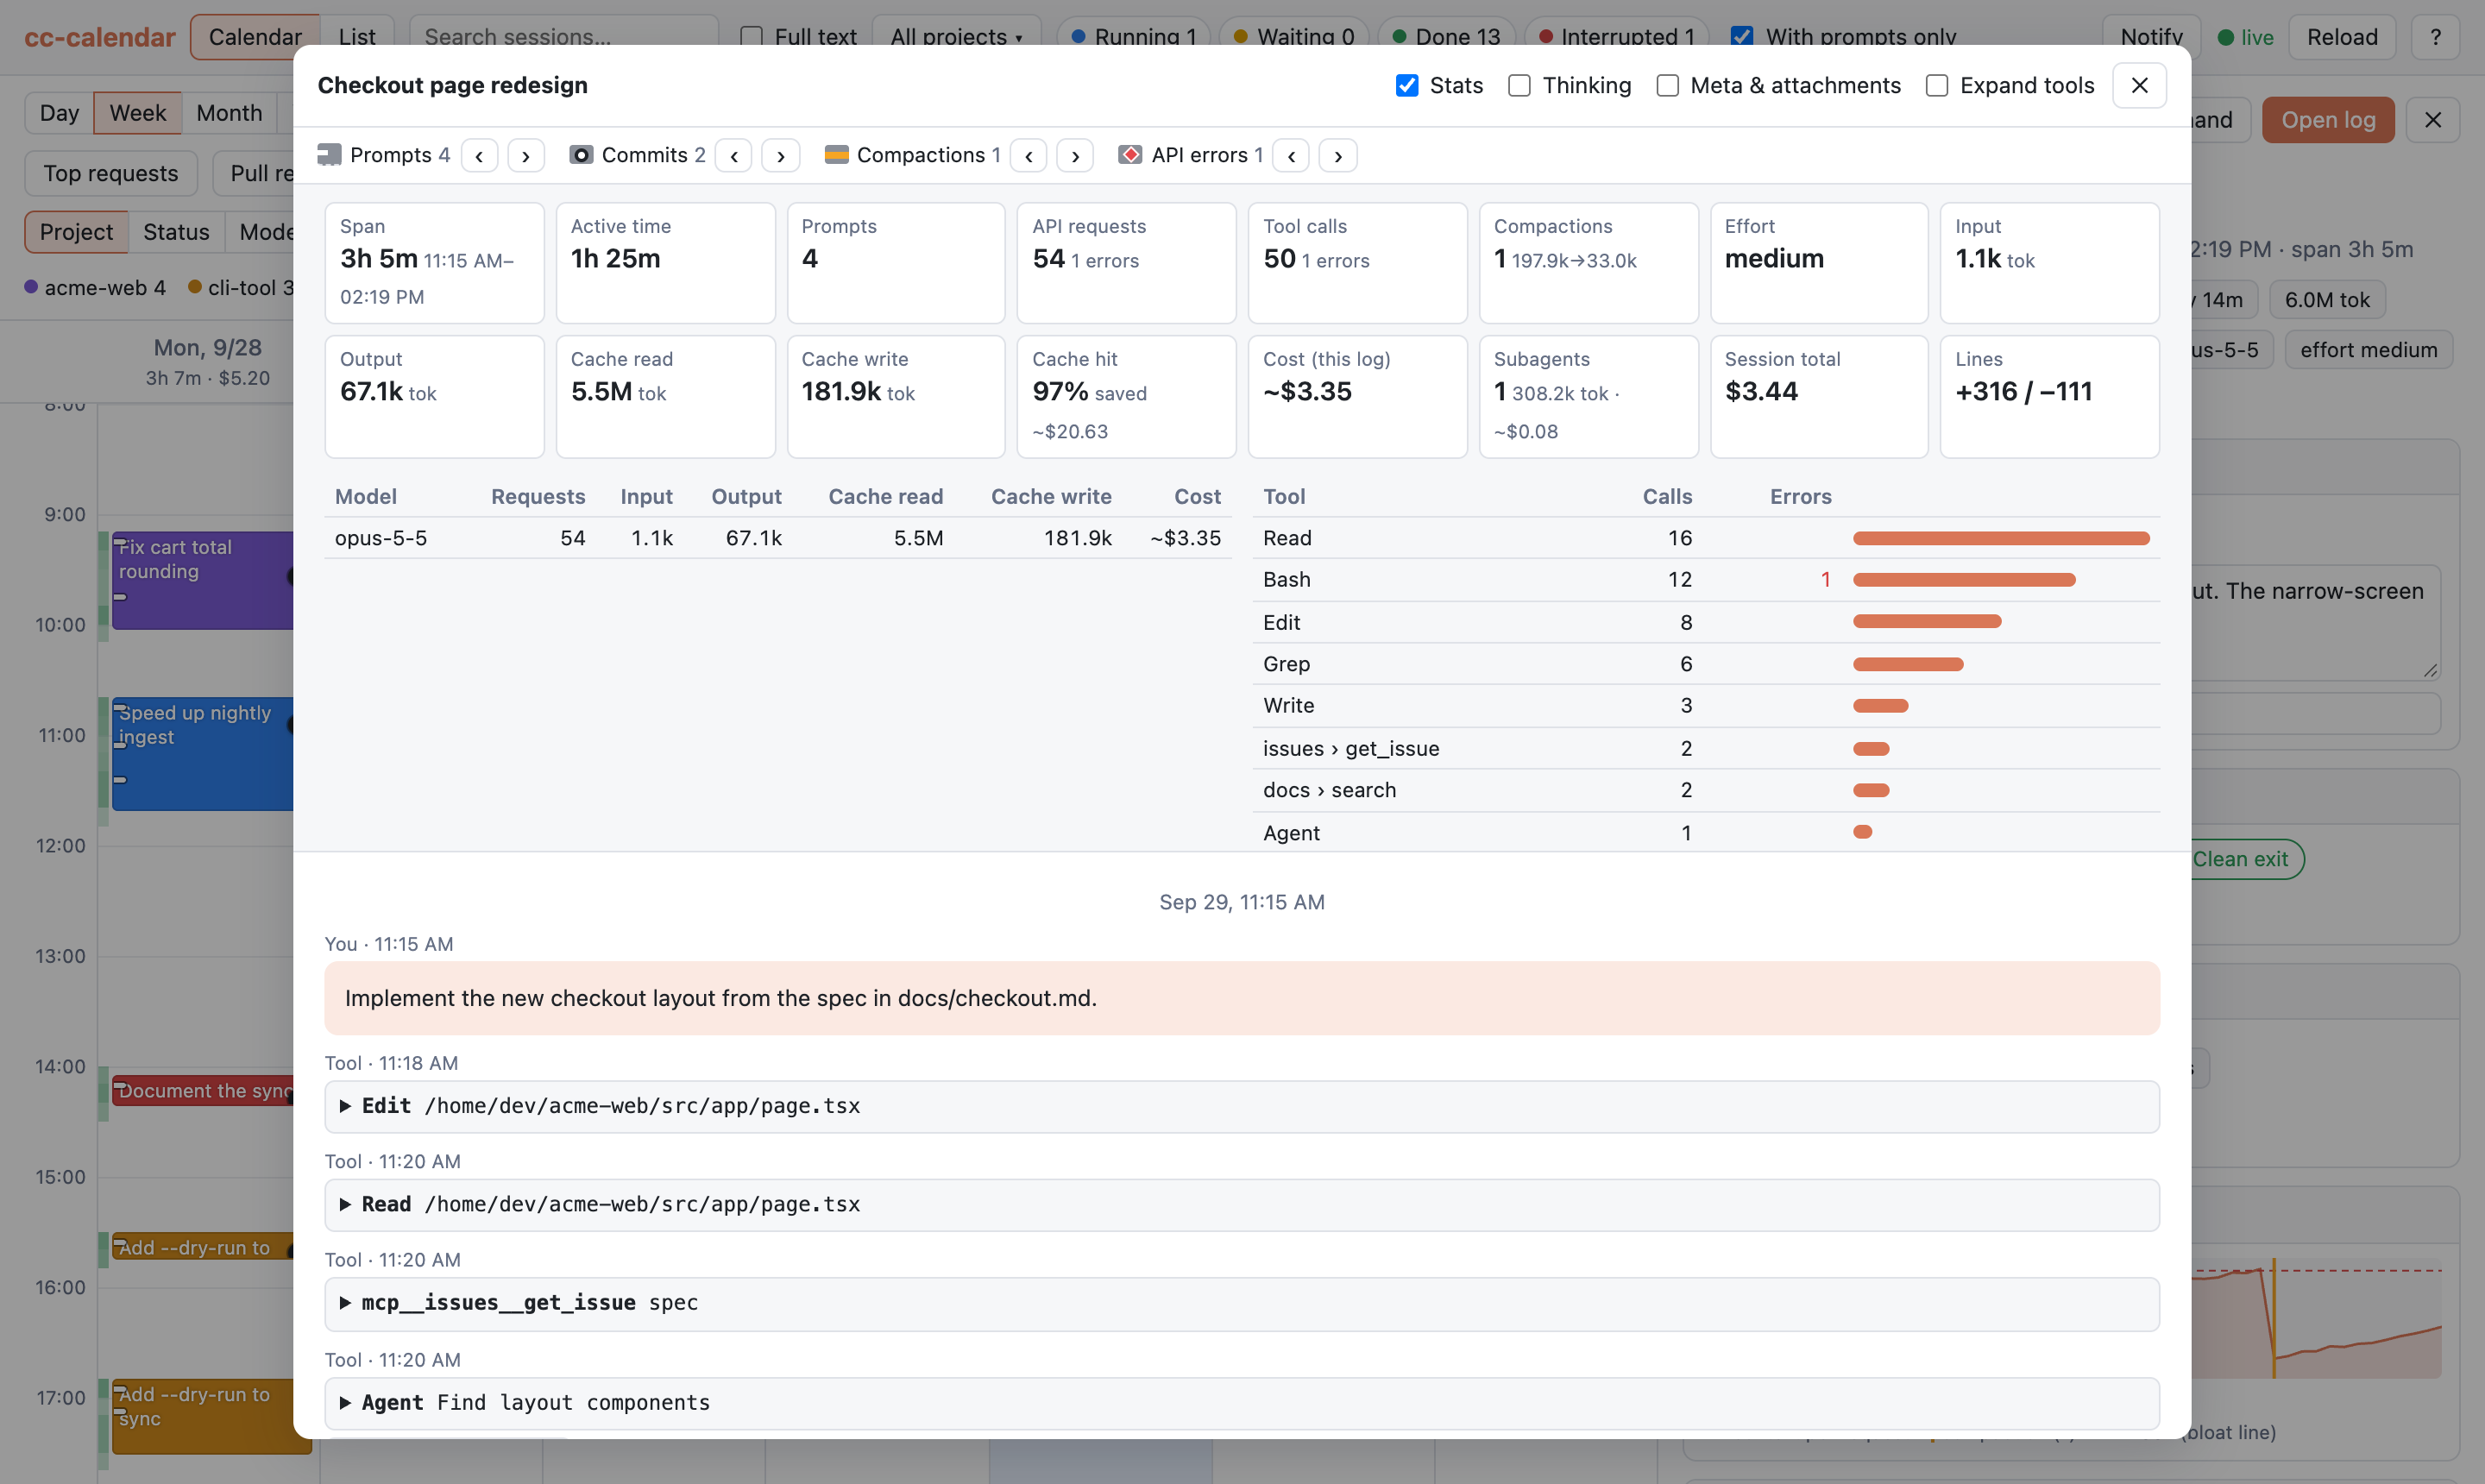This screenshot has width=2485, height=1484.
Task: Click the Compactions icon
Action: (x=836, y=155)
